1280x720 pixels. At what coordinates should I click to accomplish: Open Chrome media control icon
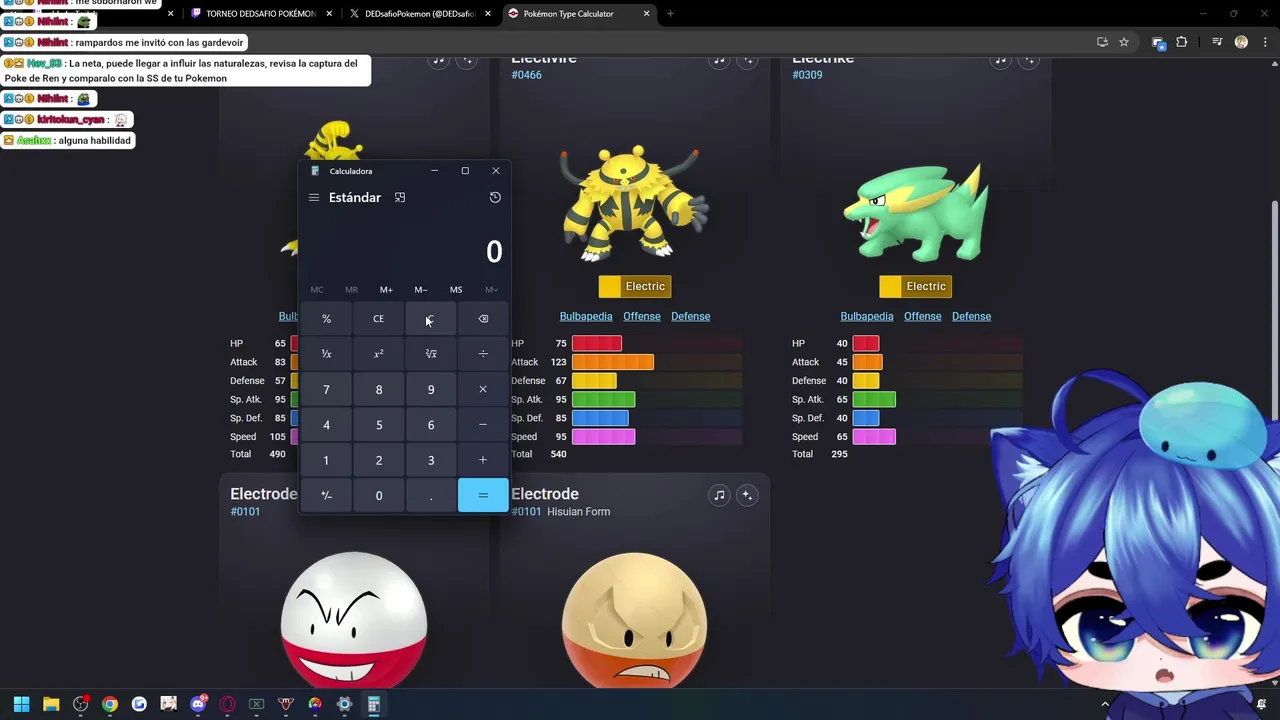pos(1217,42)
